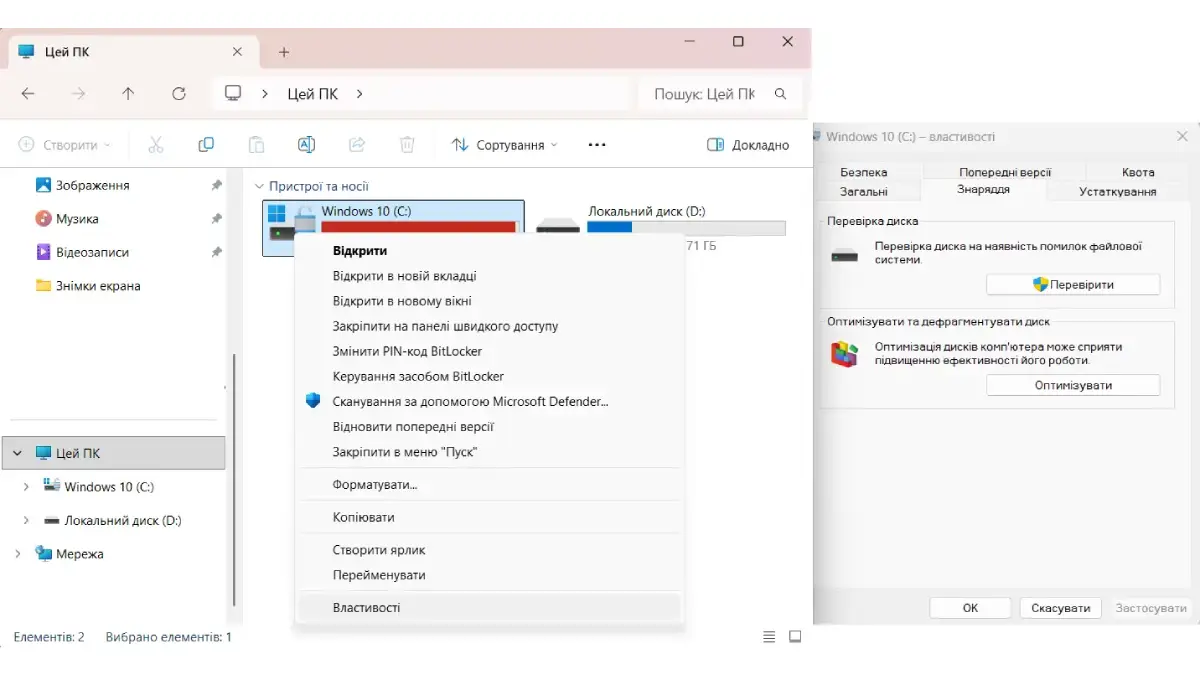The height and width of the screenshot is (675, 1200).
Task: Click the monitor icon in address bar
Action: (x=233, y=93)
